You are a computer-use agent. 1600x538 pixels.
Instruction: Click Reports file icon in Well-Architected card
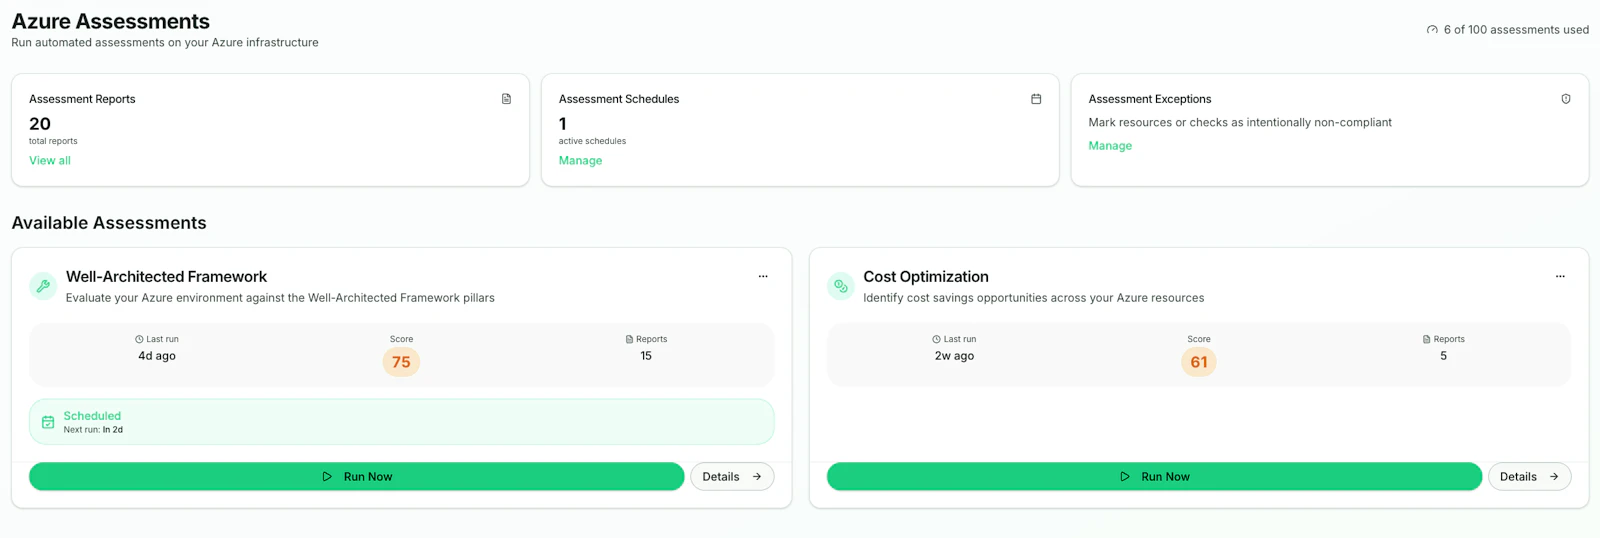pyautogui.click(x=629, y=339)
